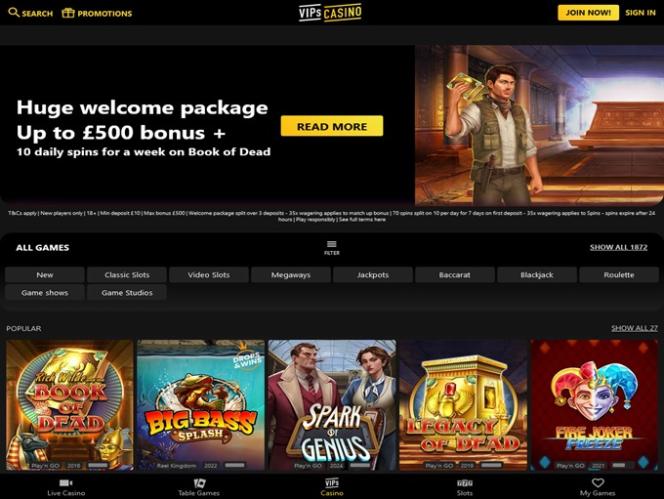The width and height of the screenshot is (664, 499).
Task: Open the Big Bass Splash game thumbnail
Action: [201, 405]
